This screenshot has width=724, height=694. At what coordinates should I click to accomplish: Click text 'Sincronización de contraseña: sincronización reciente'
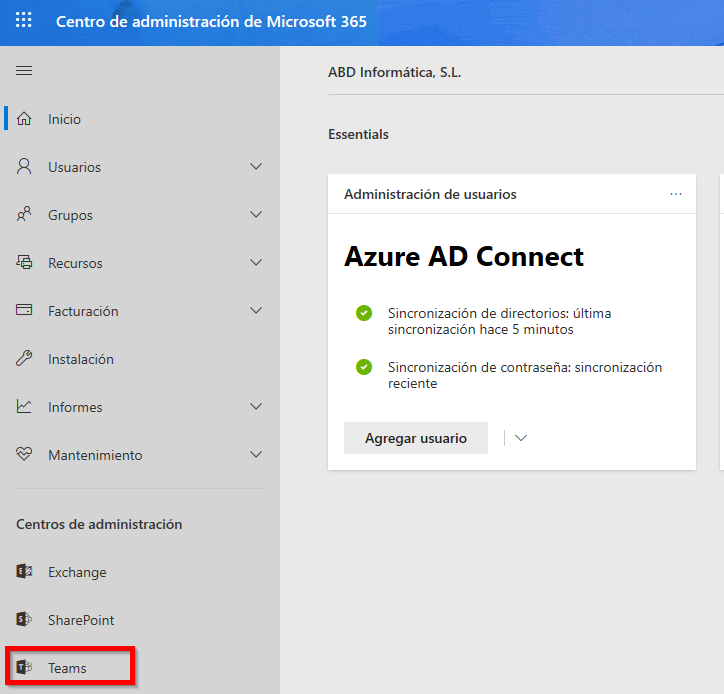click(525, 375)
